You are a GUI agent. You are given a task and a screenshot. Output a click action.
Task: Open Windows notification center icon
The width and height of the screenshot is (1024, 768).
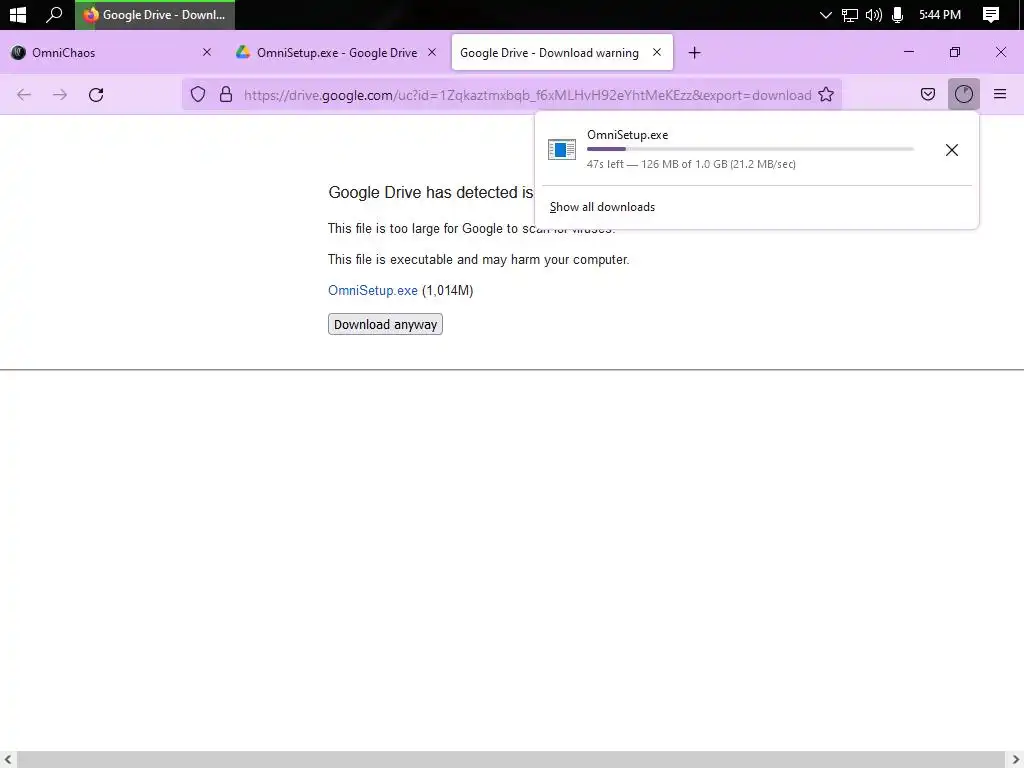click(x=991, y=15)
